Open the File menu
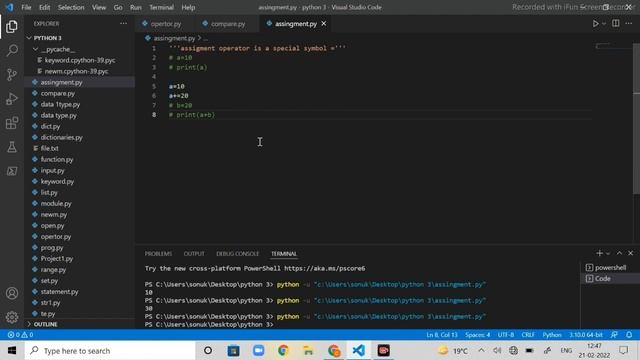 [26, 7]
